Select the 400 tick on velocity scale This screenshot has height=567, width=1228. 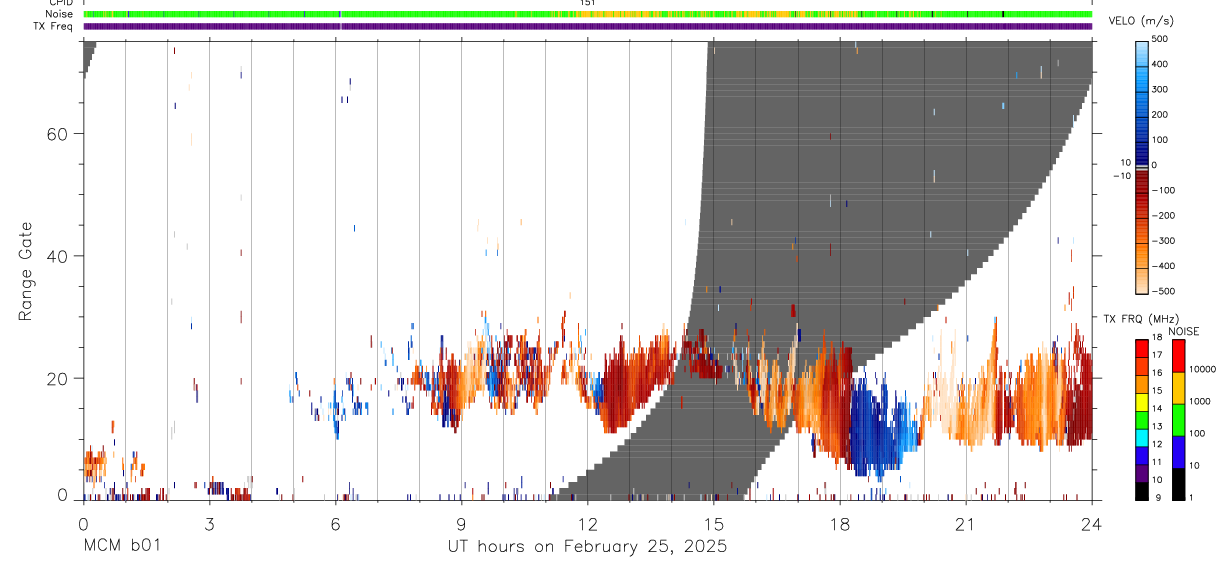click(x=1158, y=64)
